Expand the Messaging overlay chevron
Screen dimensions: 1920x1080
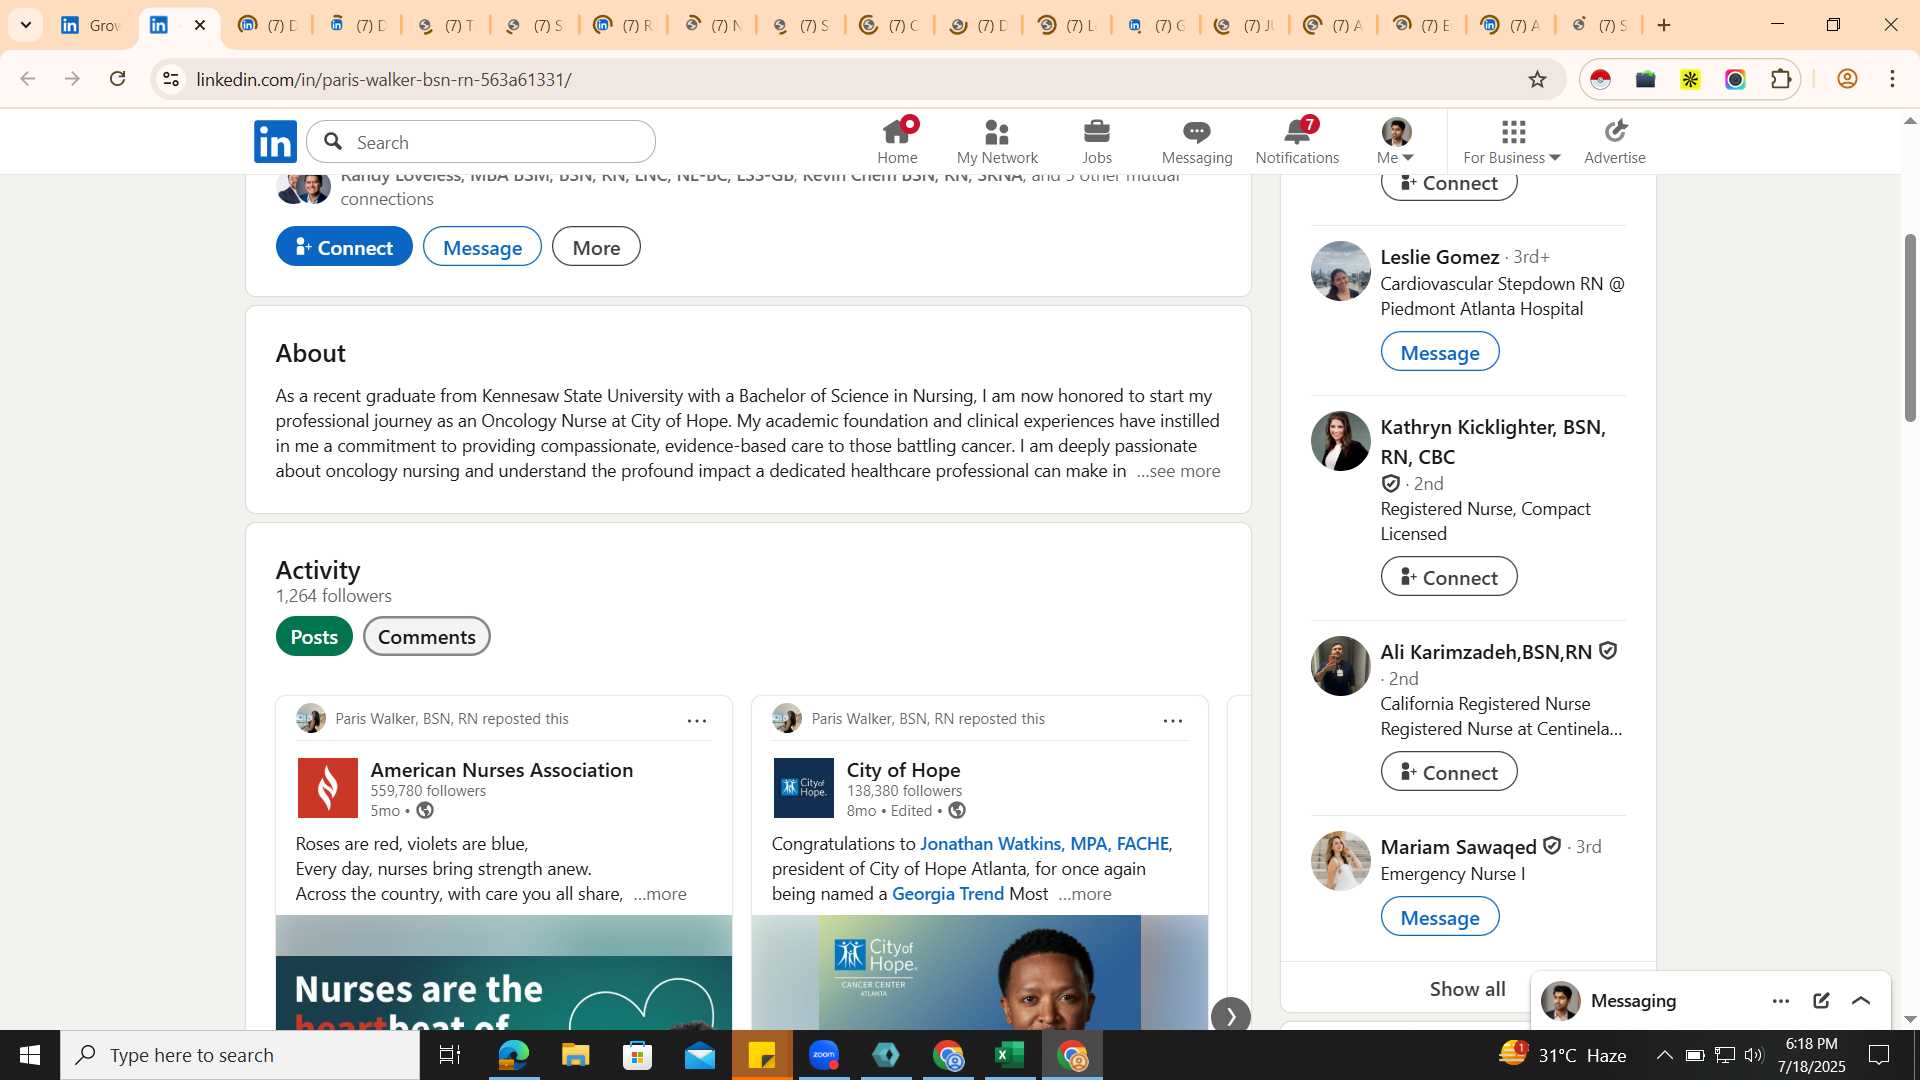[1861, 1001]
